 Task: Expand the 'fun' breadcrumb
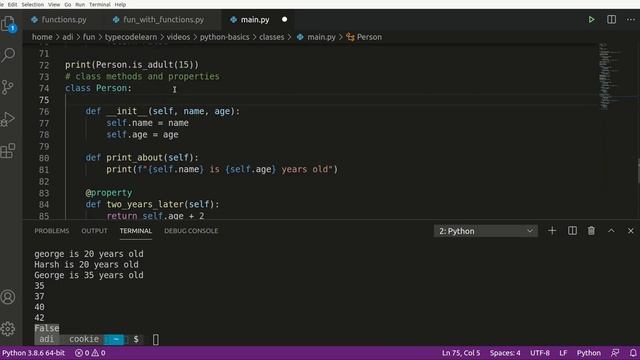pyautogui.click(x=89, y=37)
